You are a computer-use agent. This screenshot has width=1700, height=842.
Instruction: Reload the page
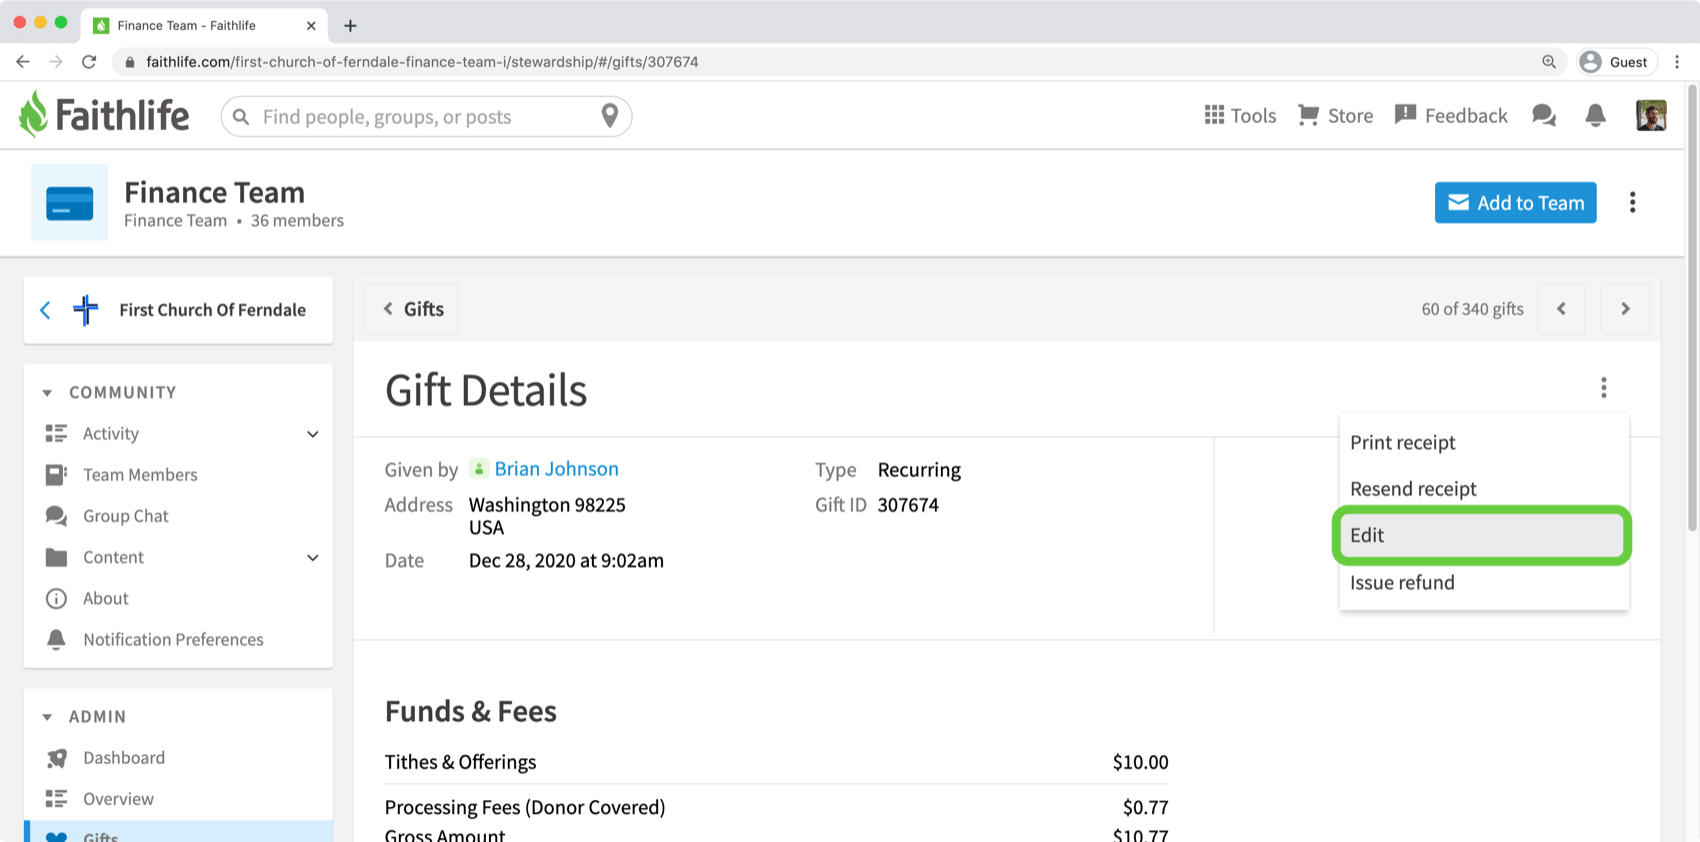point(89,62)
